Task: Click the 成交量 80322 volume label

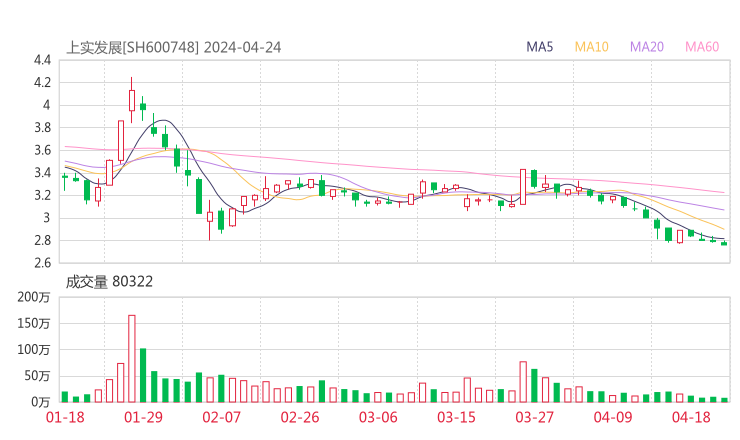Action: coord(109,282)
